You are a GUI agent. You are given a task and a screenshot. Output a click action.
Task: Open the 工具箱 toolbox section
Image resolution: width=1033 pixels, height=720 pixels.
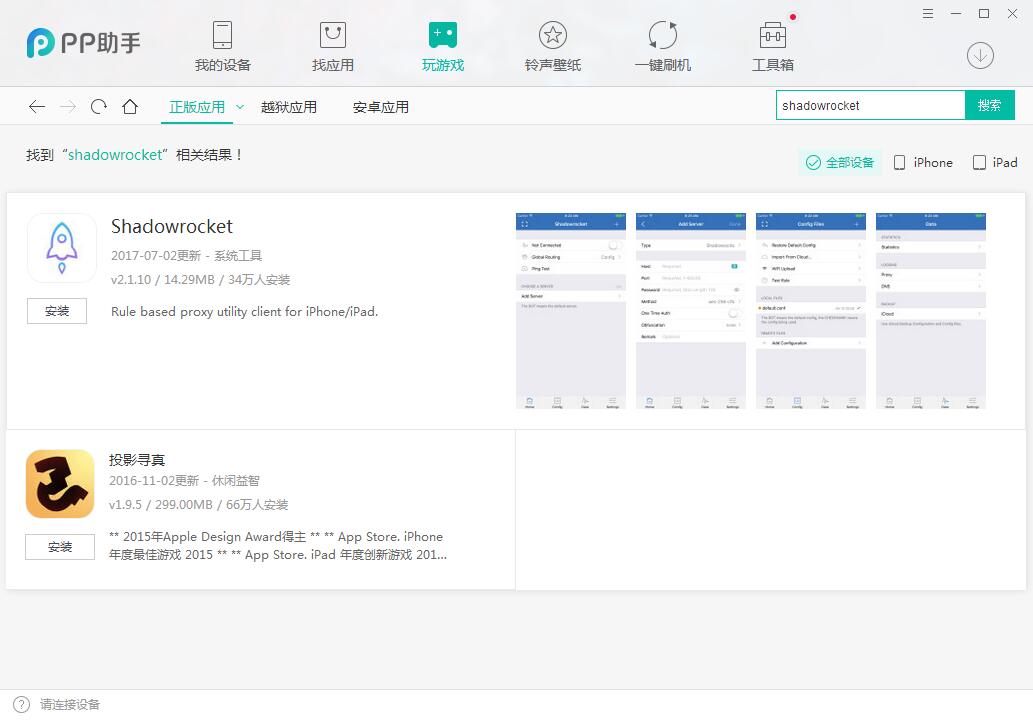point(773,46)
